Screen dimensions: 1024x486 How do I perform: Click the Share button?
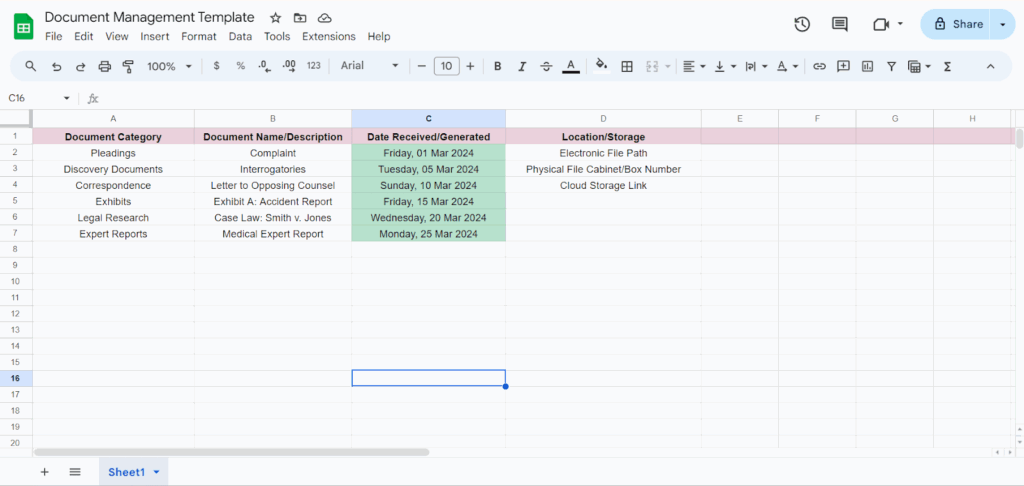click(956, 24)
